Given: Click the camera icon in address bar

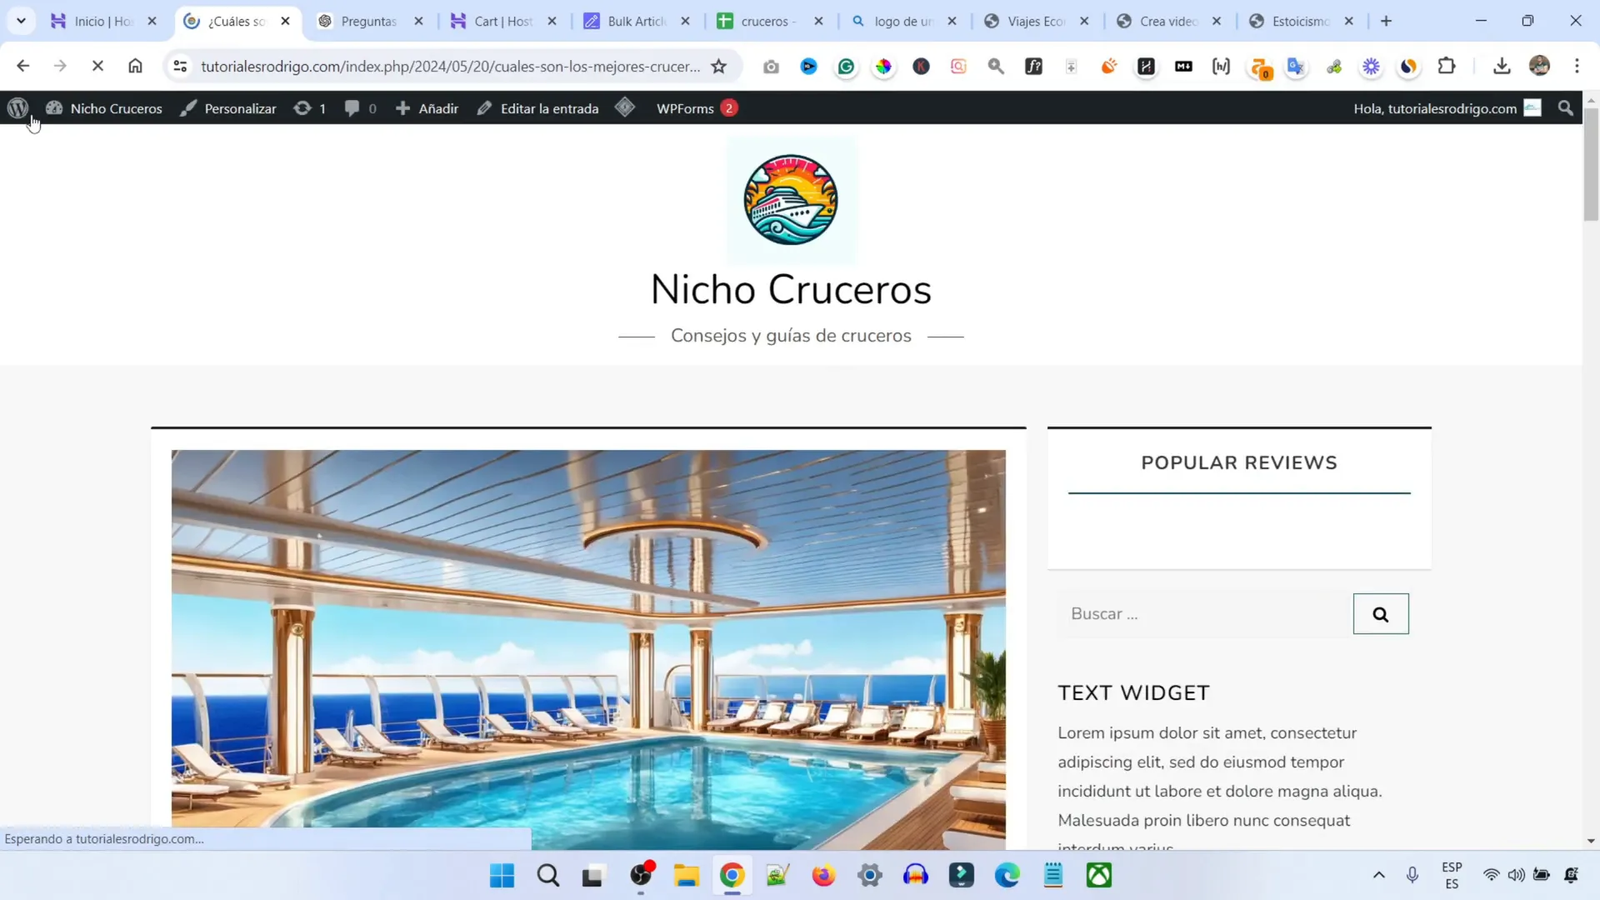Looking at the screenshot, I should (770, 66).
